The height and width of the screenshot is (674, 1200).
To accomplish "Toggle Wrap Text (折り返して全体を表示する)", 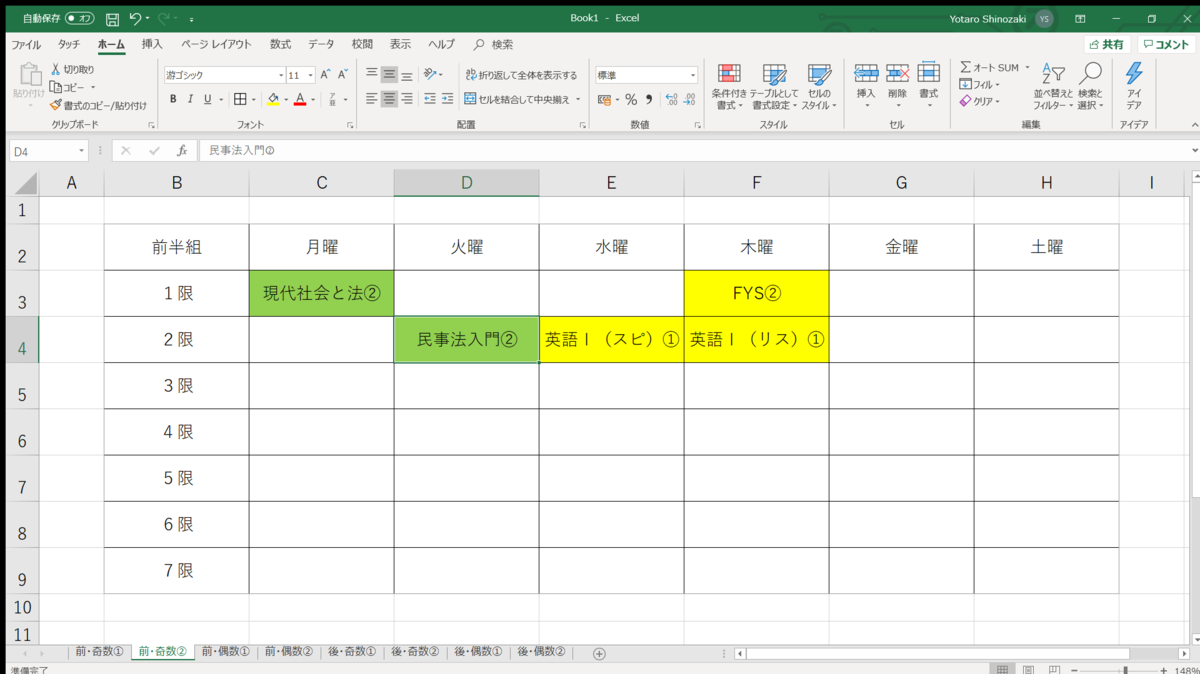I will (x=521, y=75).
